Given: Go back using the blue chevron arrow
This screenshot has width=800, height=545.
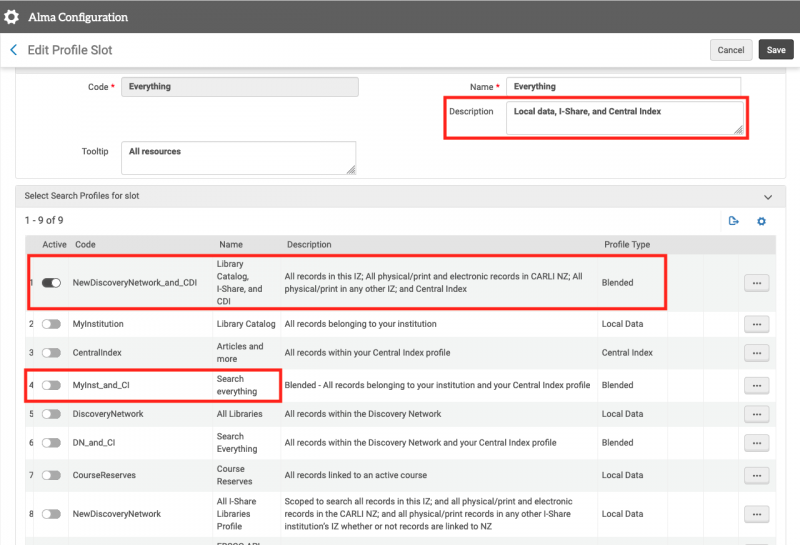Looking at the screenshot, I should pos(14,49).
